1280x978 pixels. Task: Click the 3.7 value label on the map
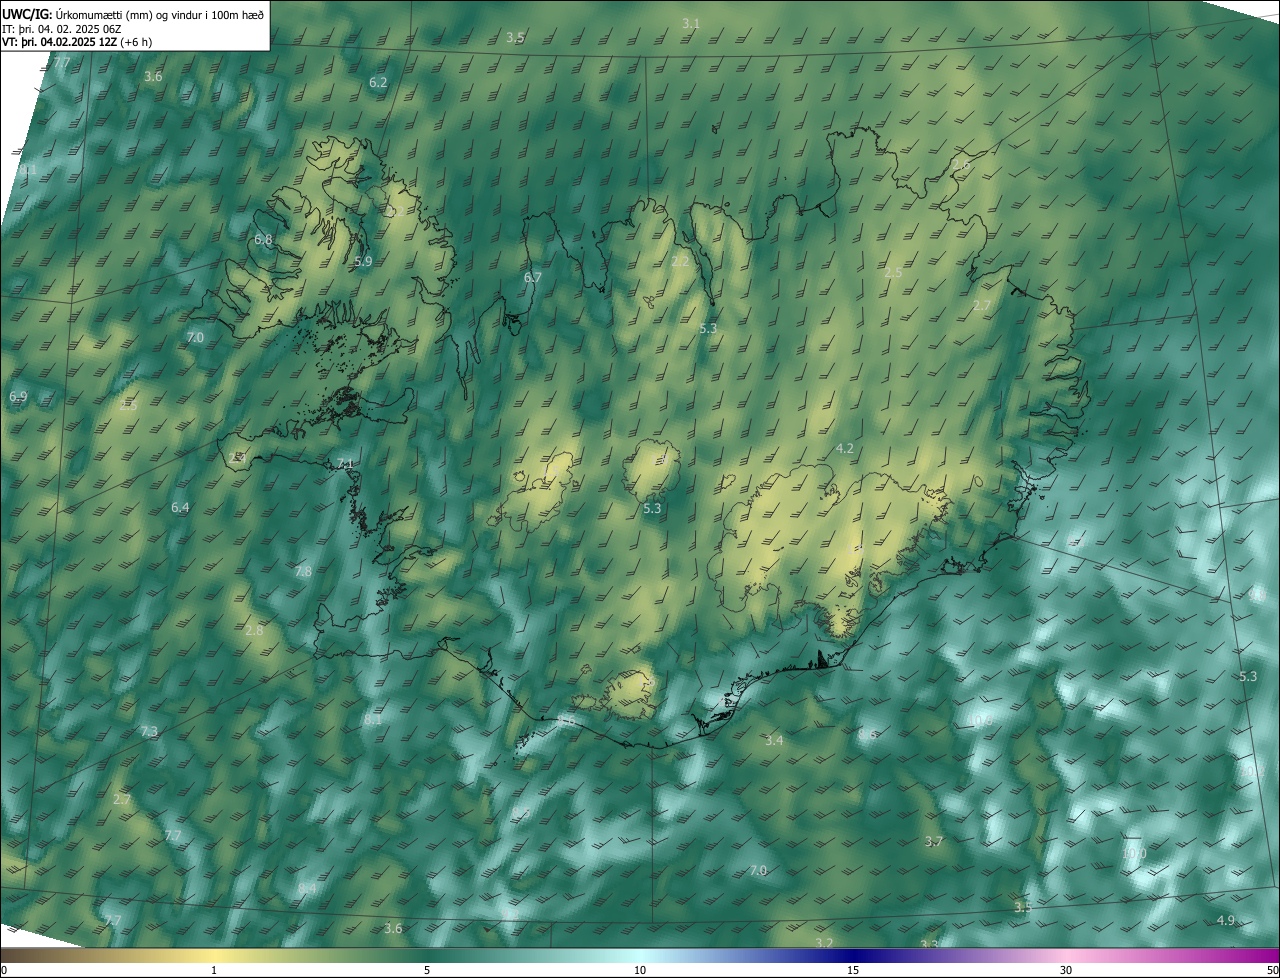click(934, 841)
